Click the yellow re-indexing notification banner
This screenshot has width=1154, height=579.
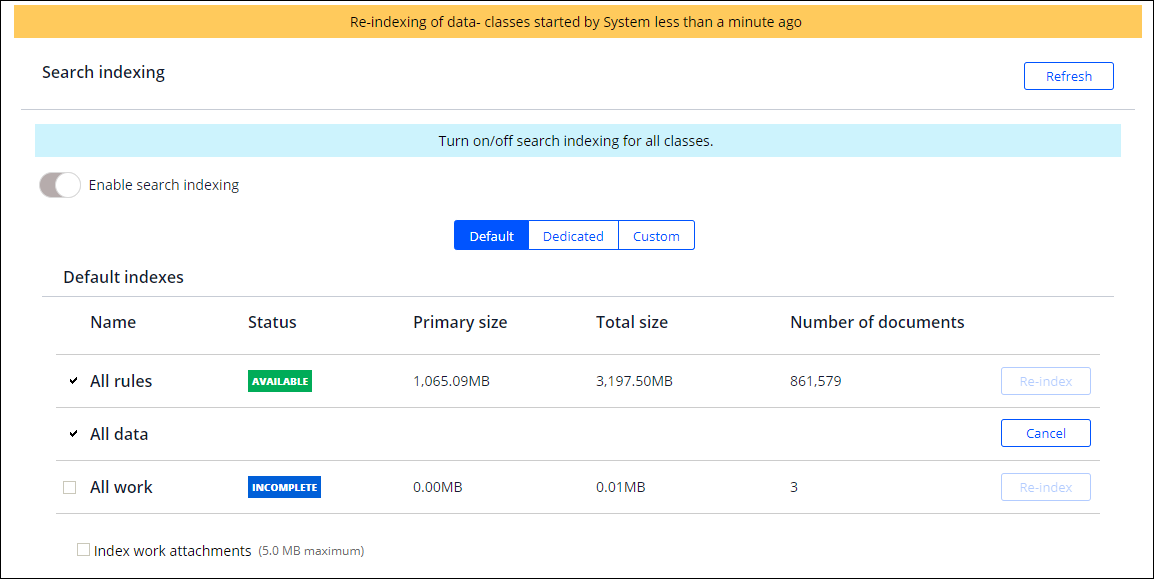point(577,22)
